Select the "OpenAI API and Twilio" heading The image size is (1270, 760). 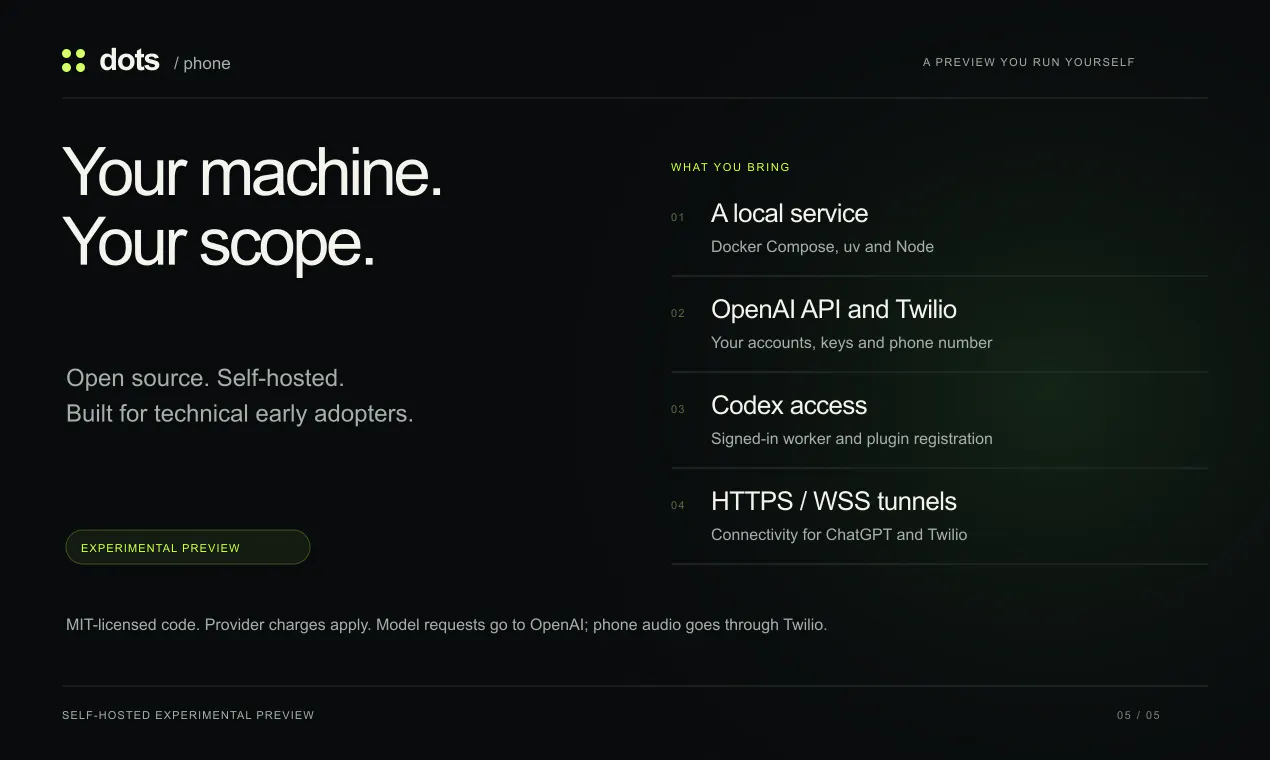tap(834, 309)
